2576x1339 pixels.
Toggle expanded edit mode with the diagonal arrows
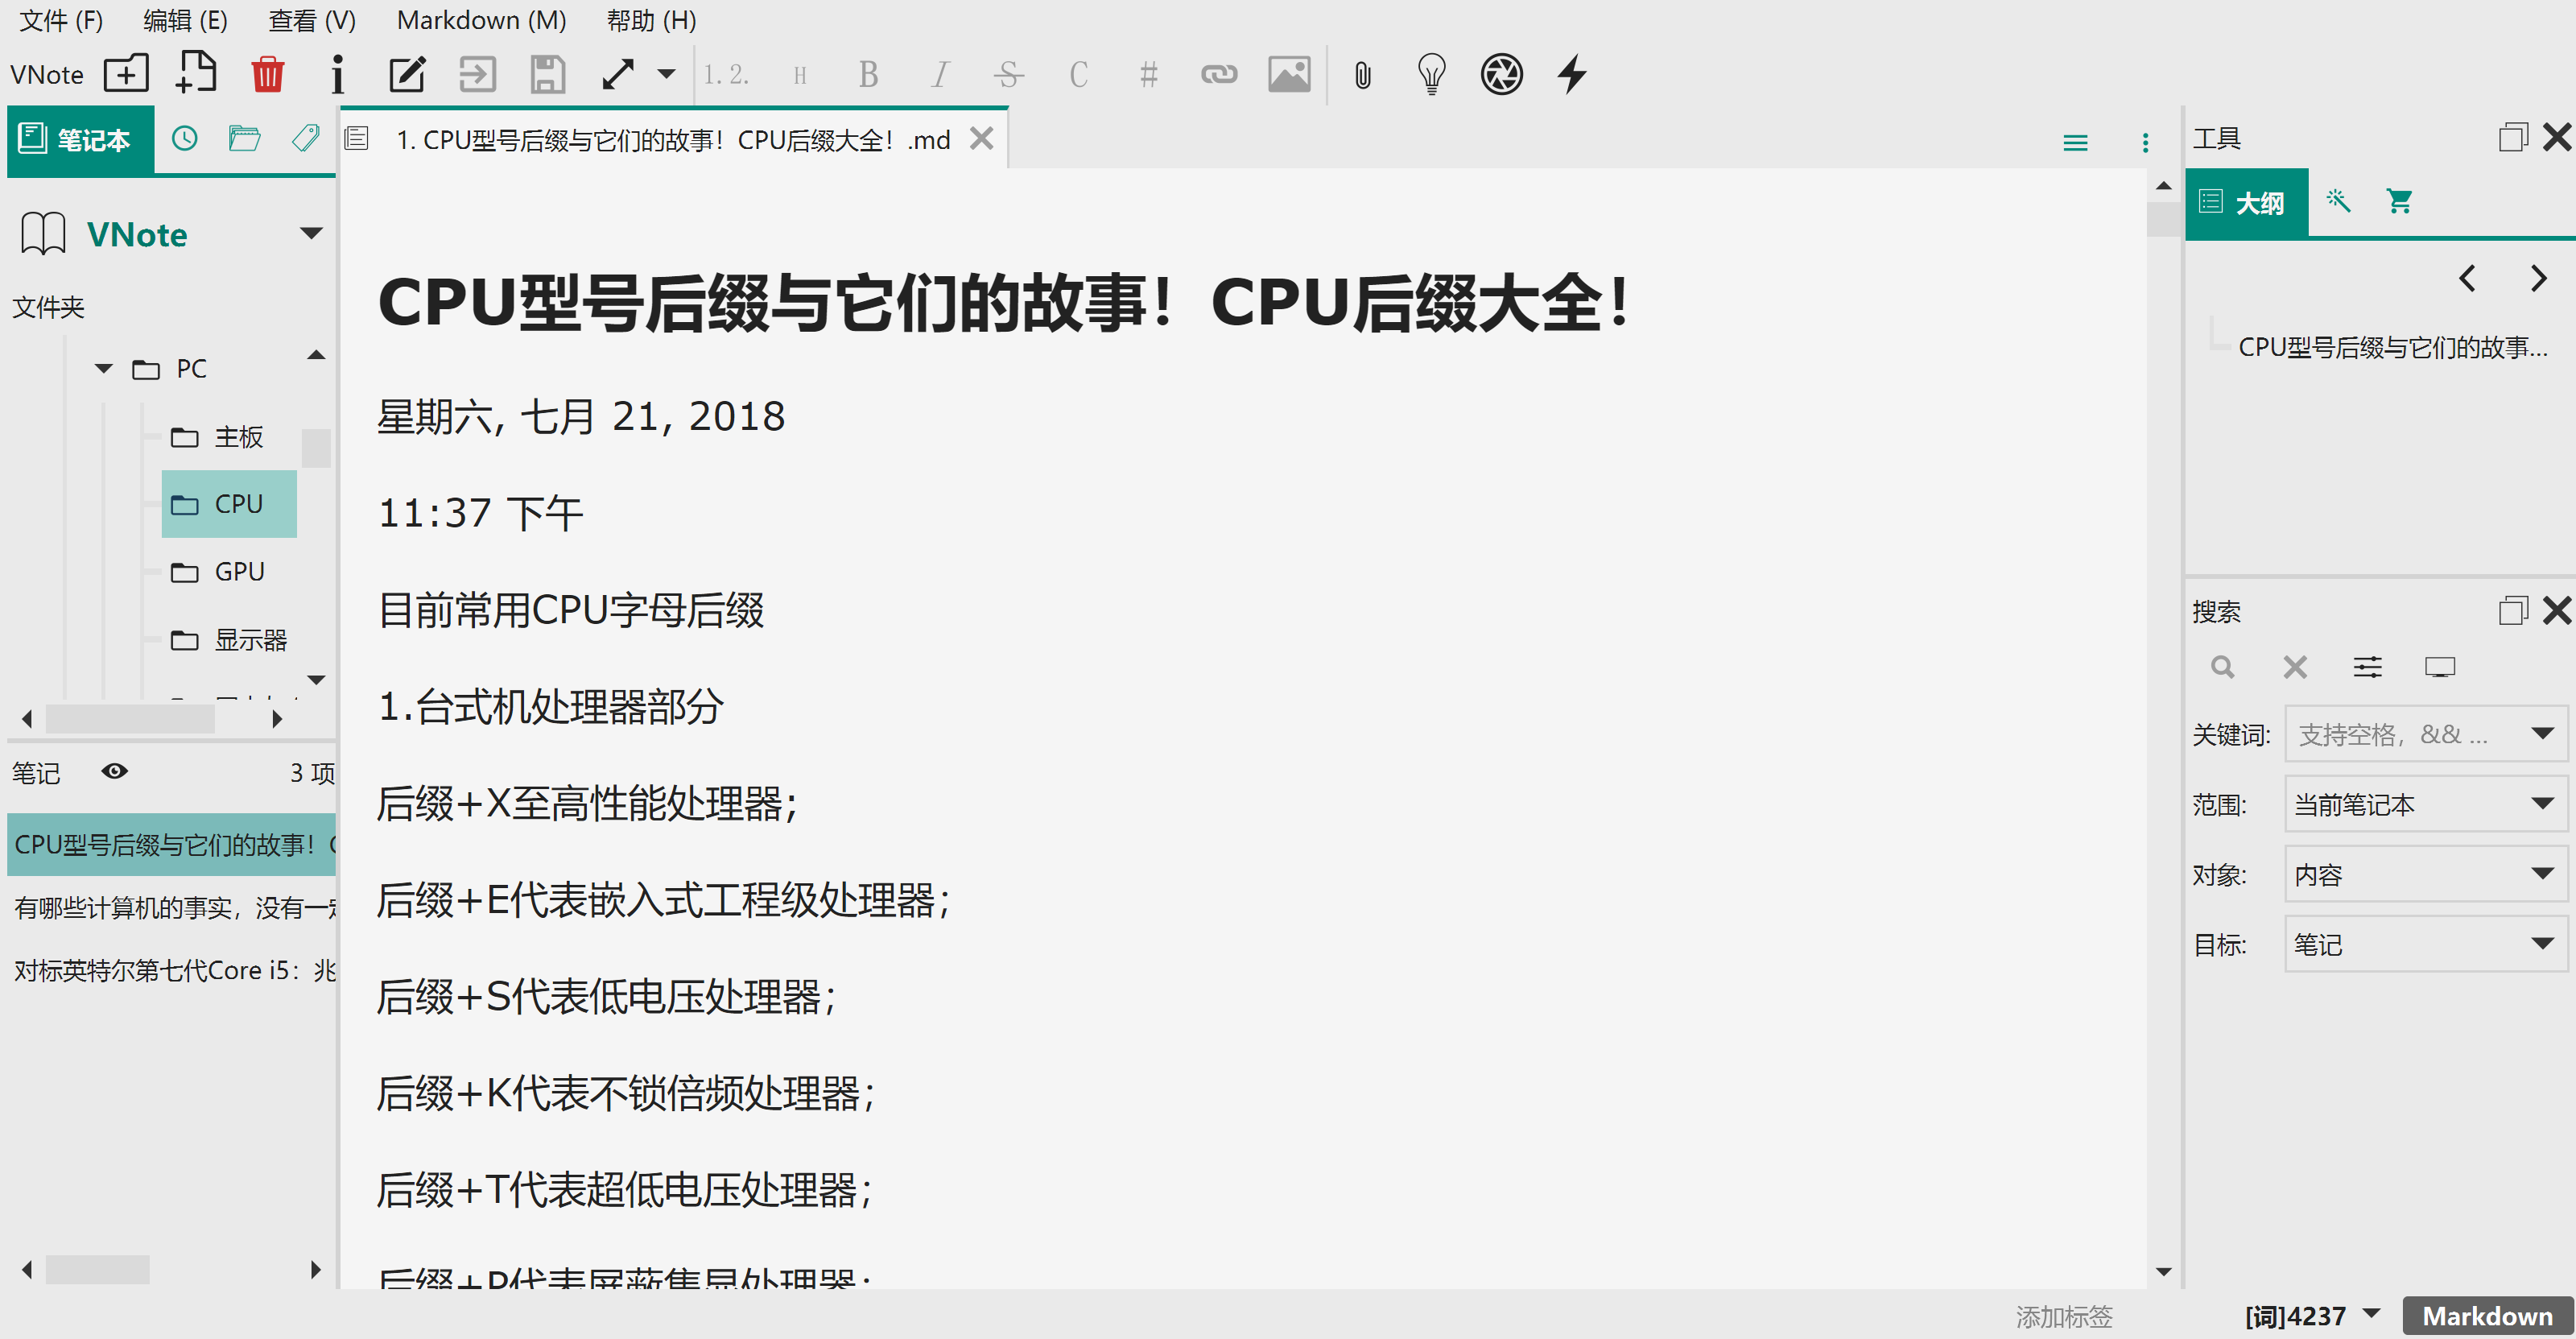pyautogui.click(x=617, y=73)
